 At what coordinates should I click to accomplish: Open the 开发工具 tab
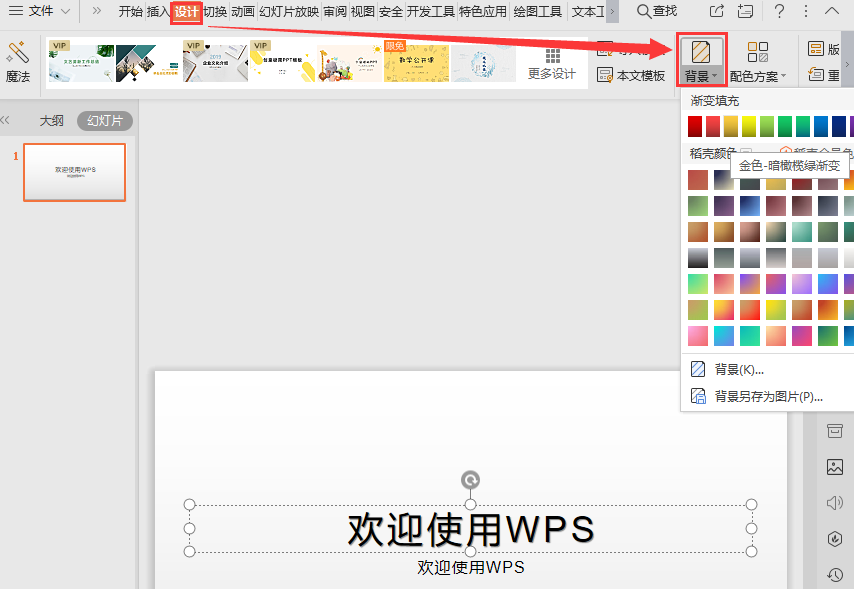[x=431, y=11]
